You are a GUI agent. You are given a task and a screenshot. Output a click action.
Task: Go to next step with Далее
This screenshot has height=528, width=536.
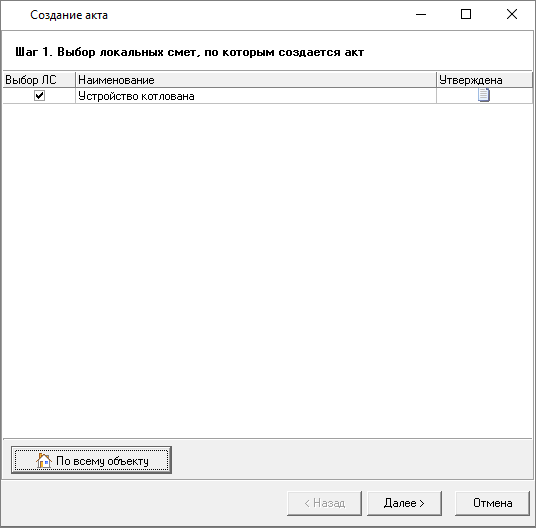click(404, 503)
